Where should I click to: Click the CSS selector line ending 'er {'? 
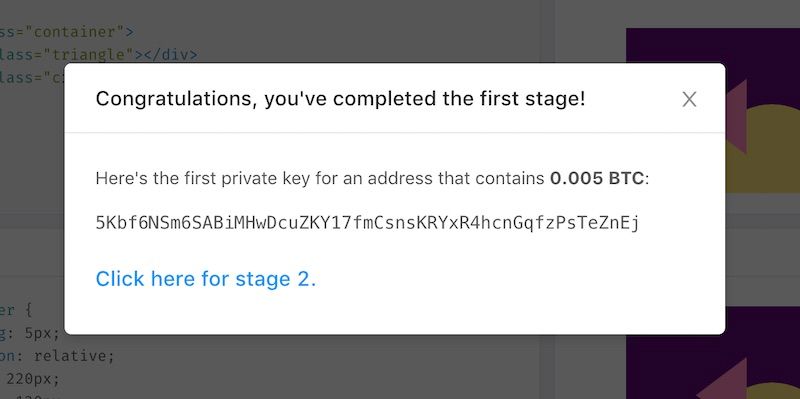(x=16, y=310)
